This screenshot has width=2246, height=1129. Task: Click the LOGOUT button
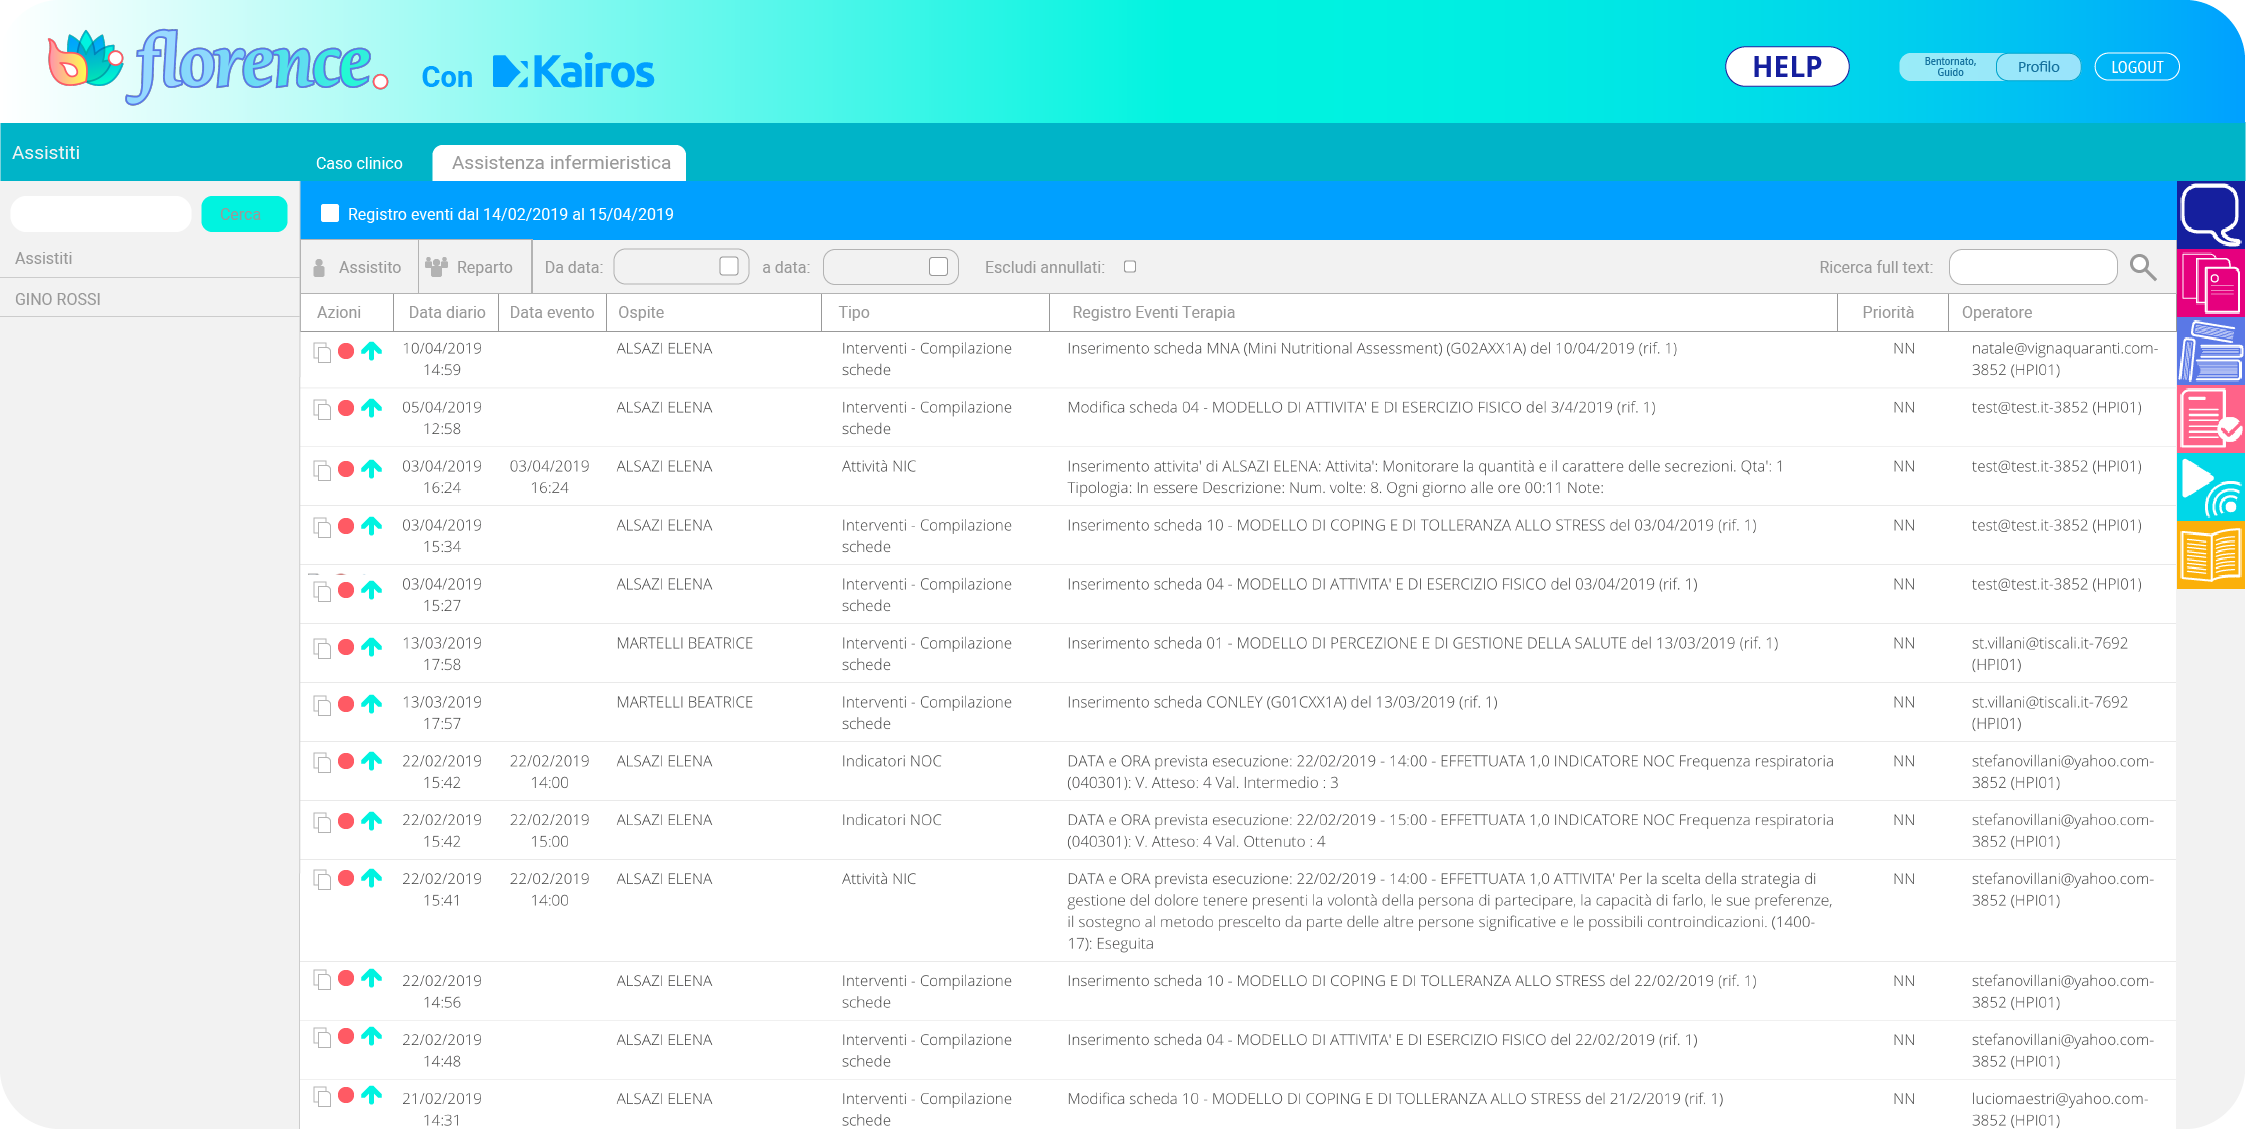click(x=2136, y=67)
